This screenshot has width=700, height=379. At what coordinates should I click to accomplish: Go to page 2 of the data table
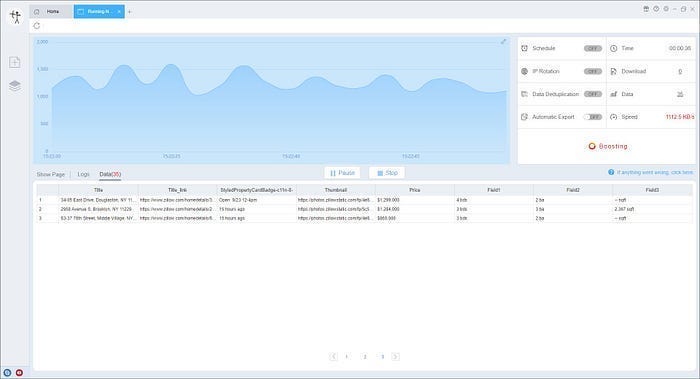(x=365, y=357)
